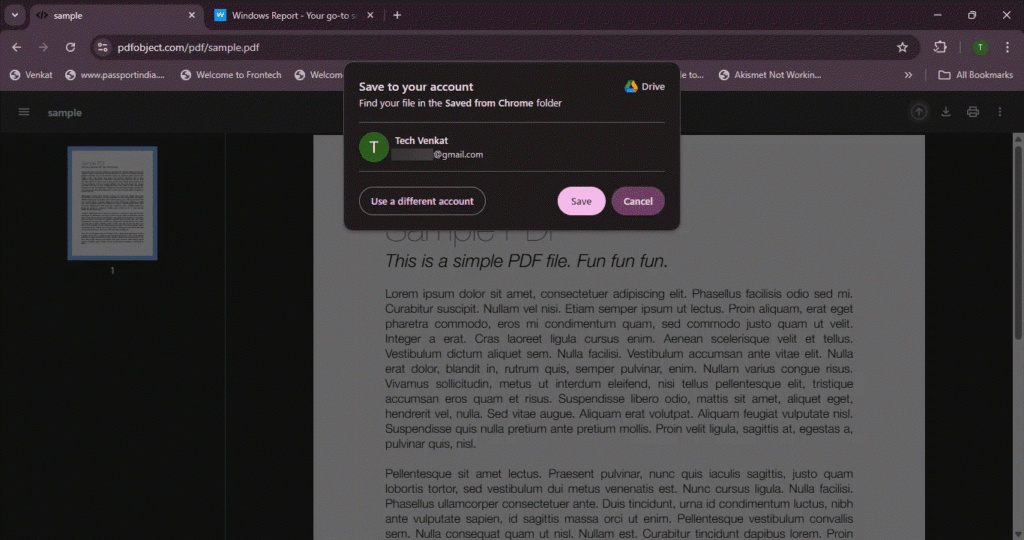Minimize the Chrome window
The width and height of the screenshot is (1024, 540).
coord(937,15)
